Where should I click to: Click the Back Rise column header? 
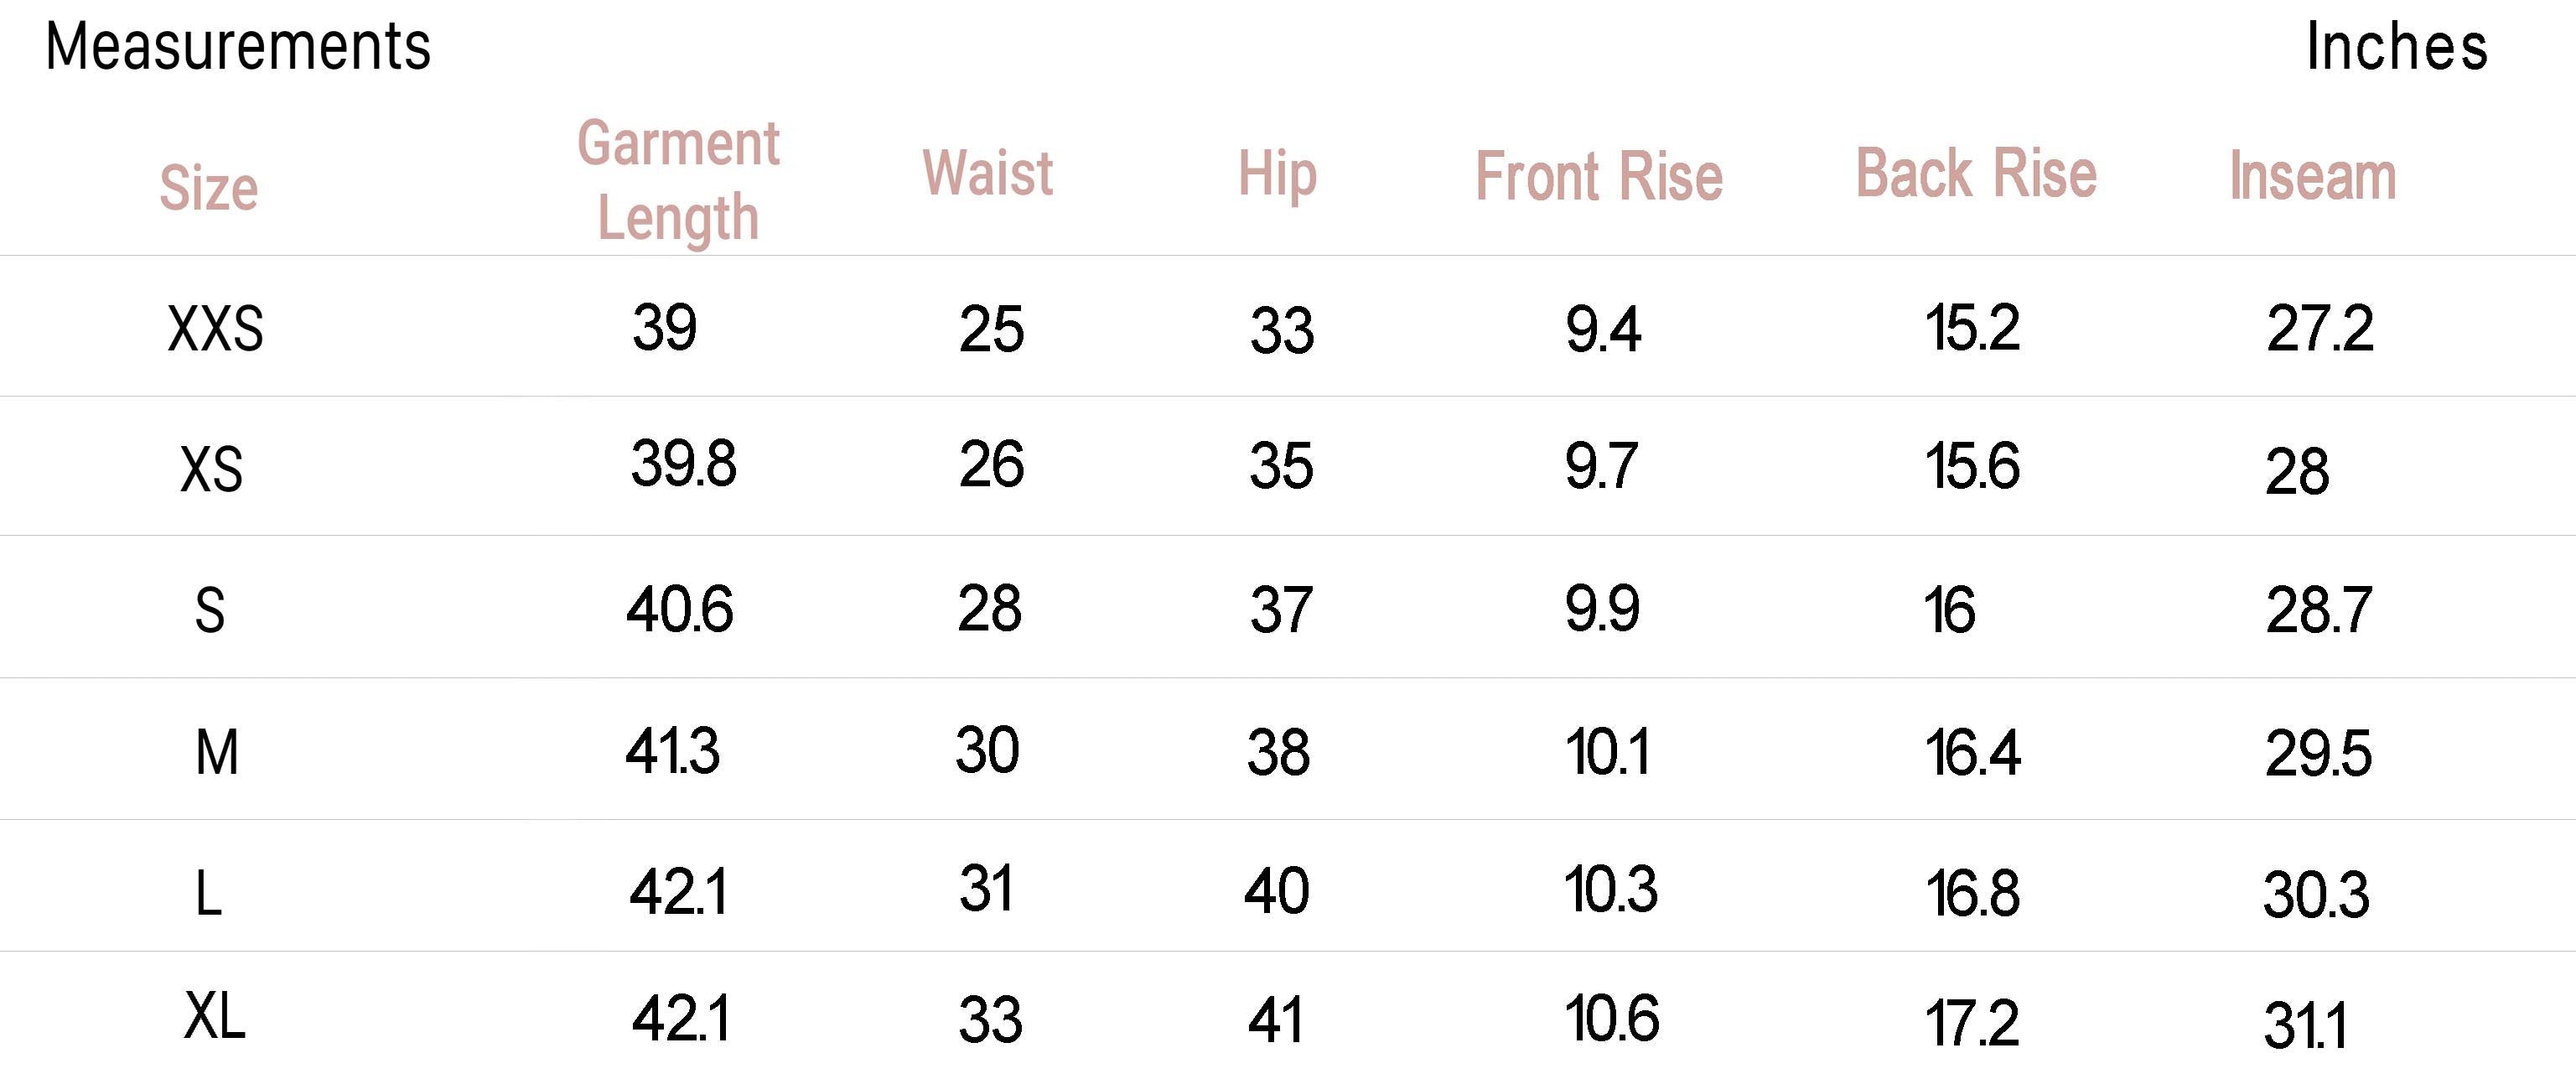1976,173
